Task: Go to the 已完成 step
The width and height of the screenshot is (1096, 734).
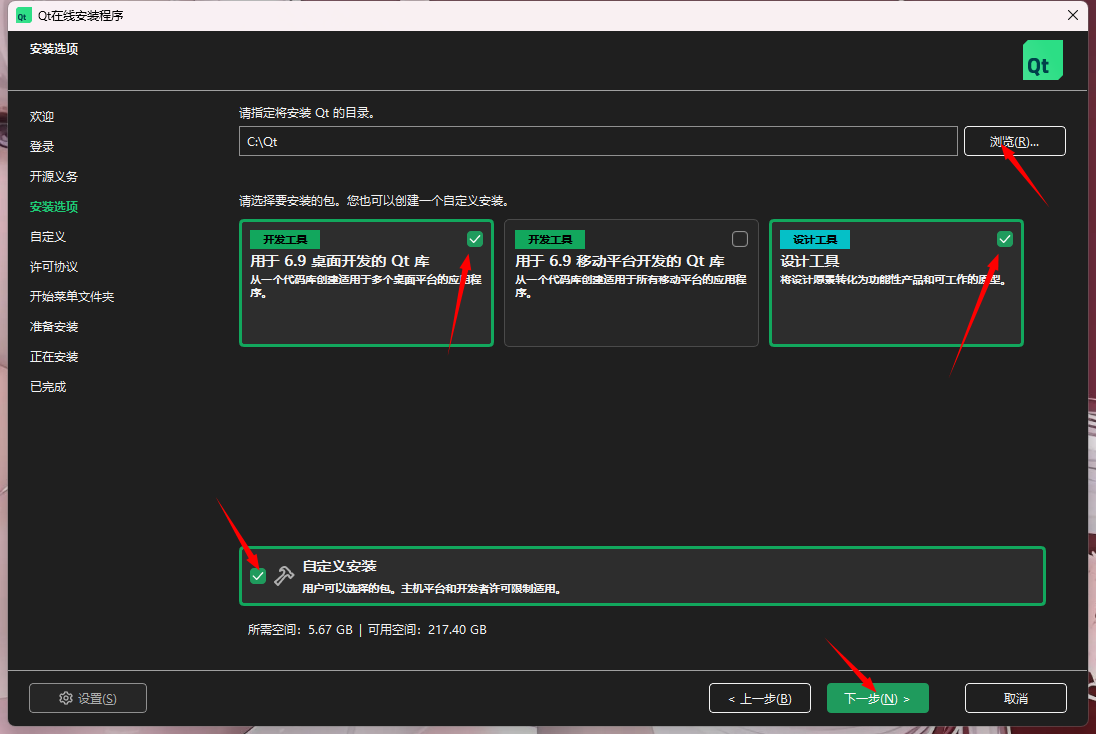Action: point(48,387)
